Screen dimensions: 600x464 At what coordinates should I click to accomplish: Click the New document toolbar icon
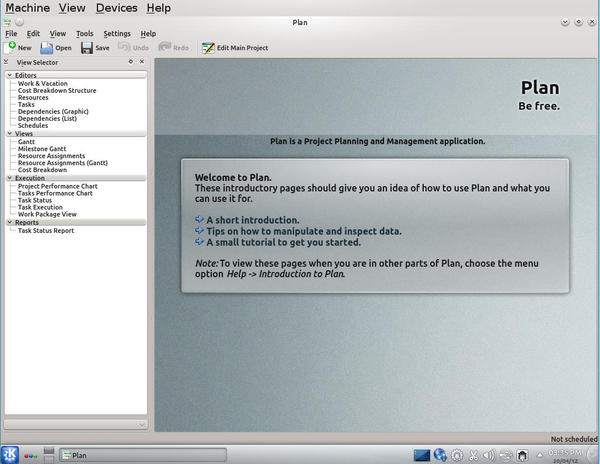click(x=11, y=47)
